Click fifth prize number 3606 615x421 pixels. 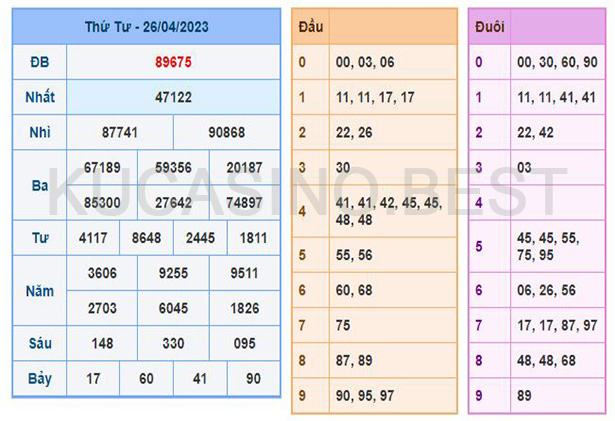[x=102, y=273]
